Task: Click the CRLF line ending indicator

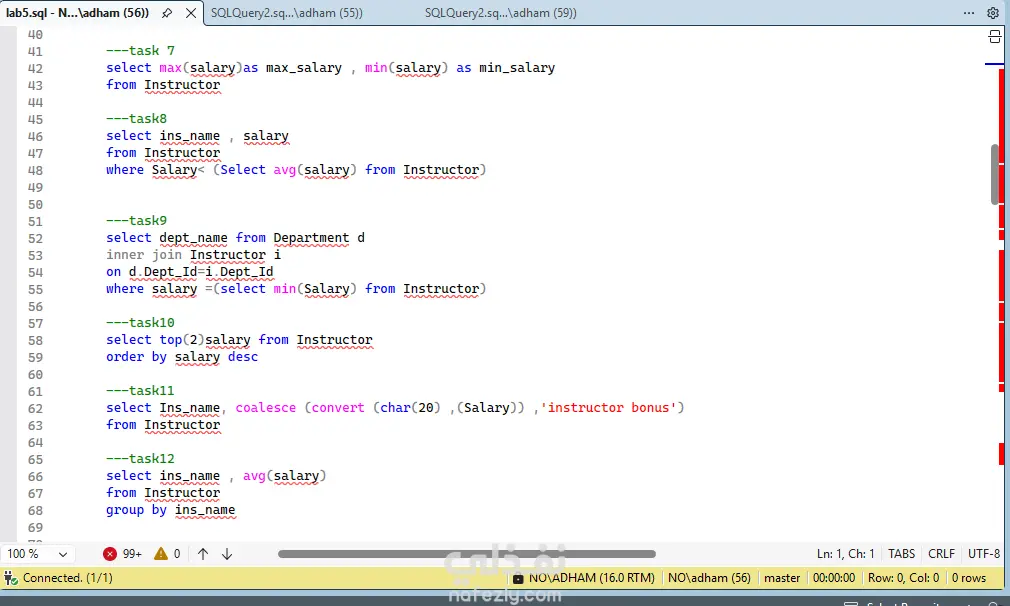Action: (941, 554)
